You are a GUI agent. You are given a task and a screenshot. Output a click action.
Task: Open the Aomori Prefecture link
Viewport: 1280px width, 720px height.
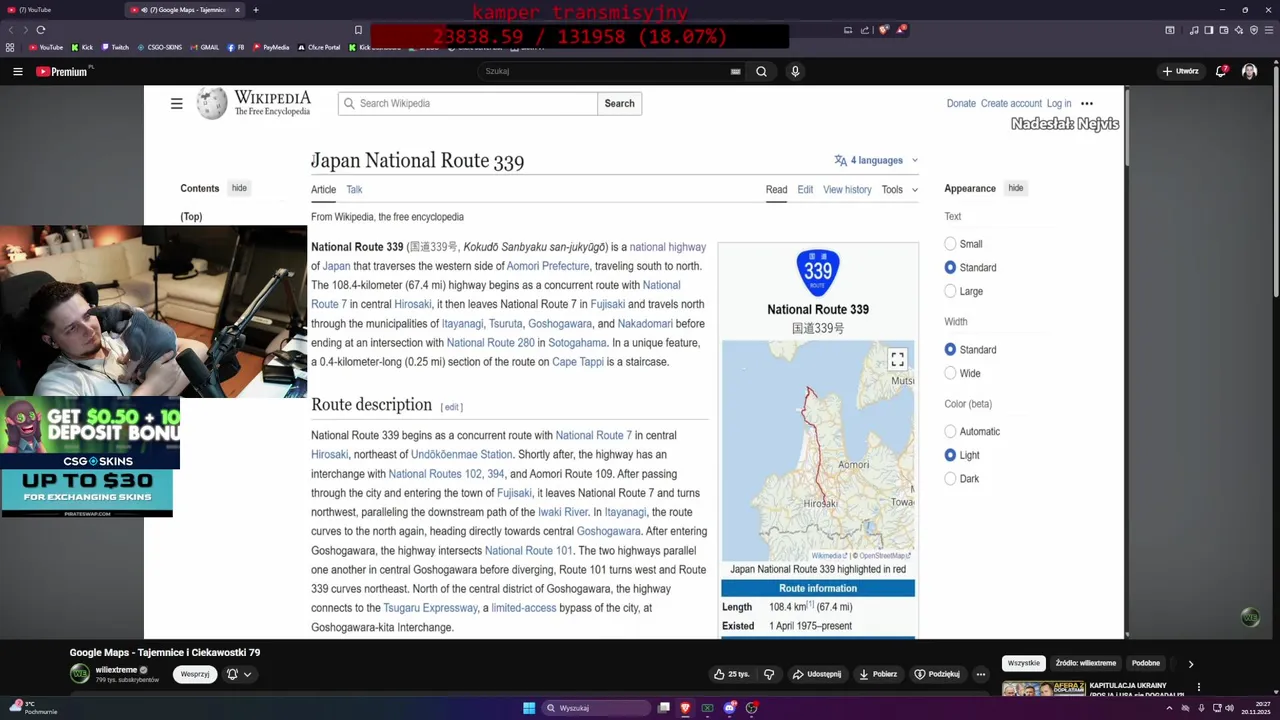click(547, 266)
